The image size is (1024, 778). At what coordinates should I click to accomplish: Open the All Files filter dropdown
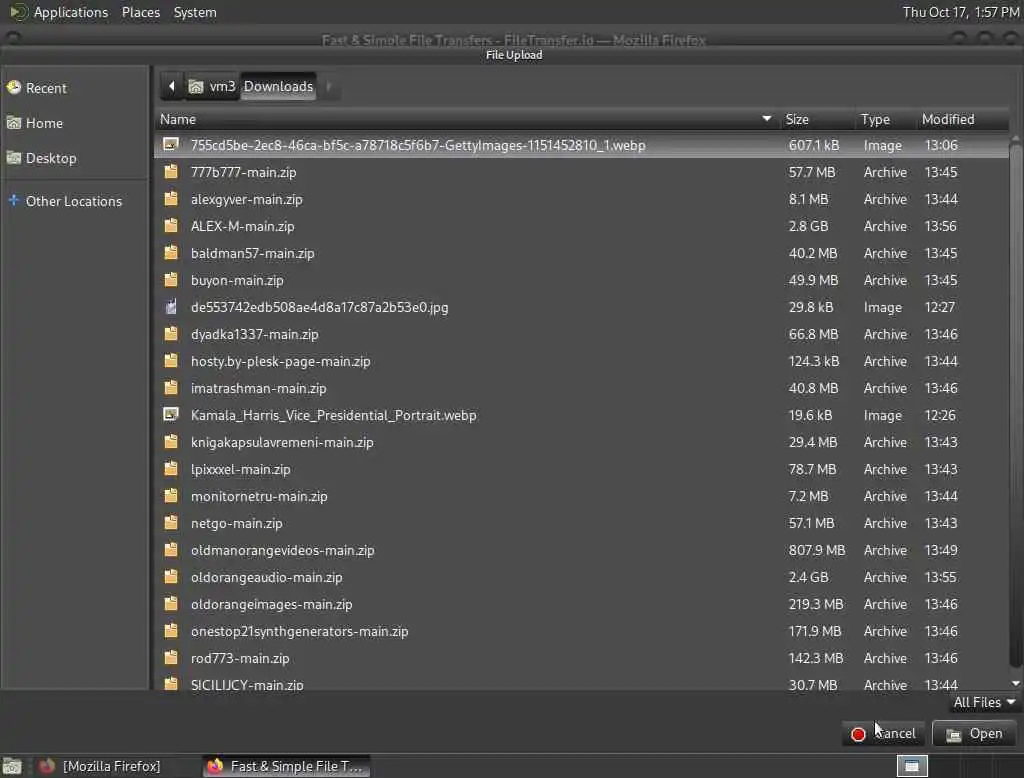(x=984, y=702)
